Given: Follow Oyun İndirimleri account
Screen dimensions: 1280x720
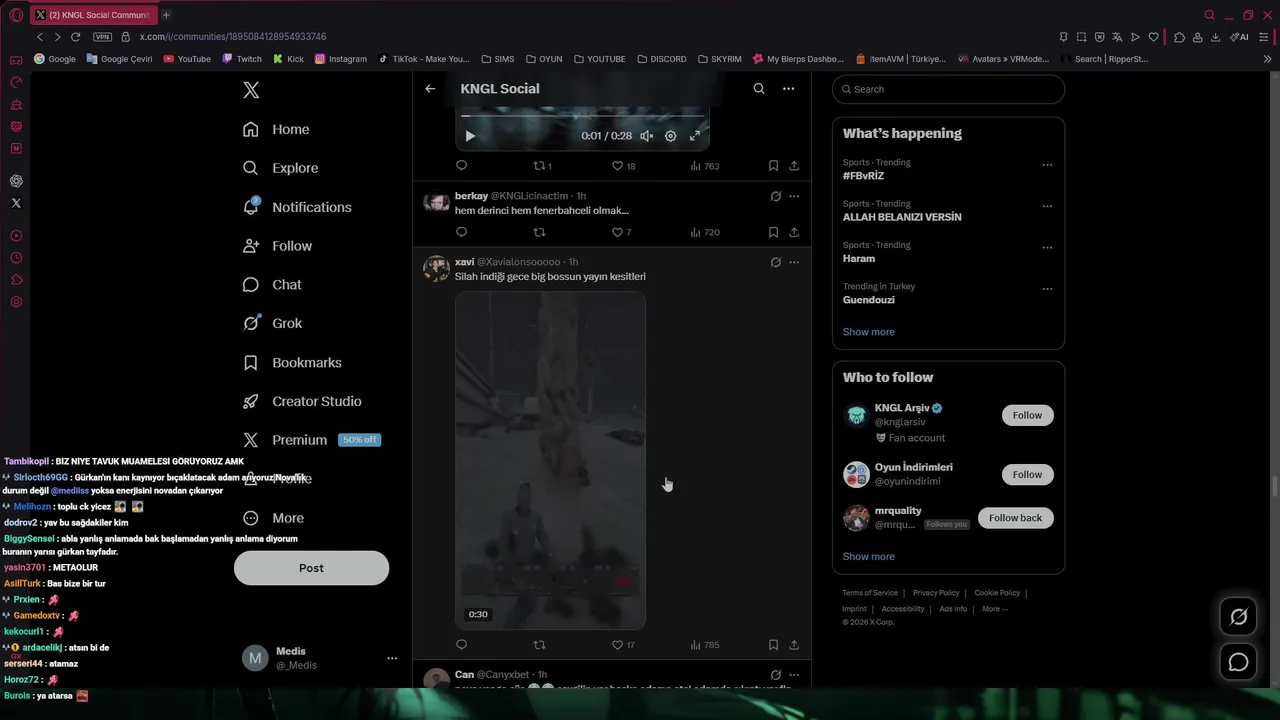Looking at the screenshot, I should [1027, 475].
